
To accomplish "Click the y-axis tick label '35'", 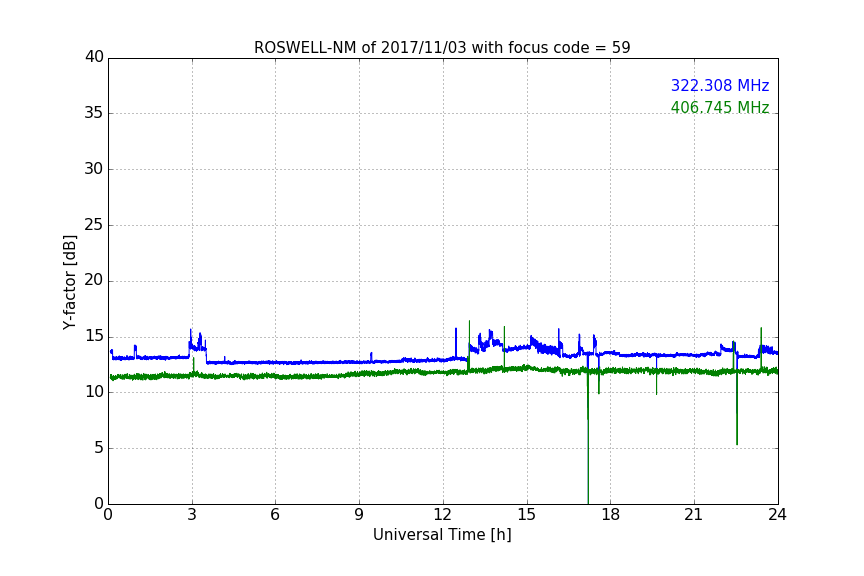I will point(94,113).
